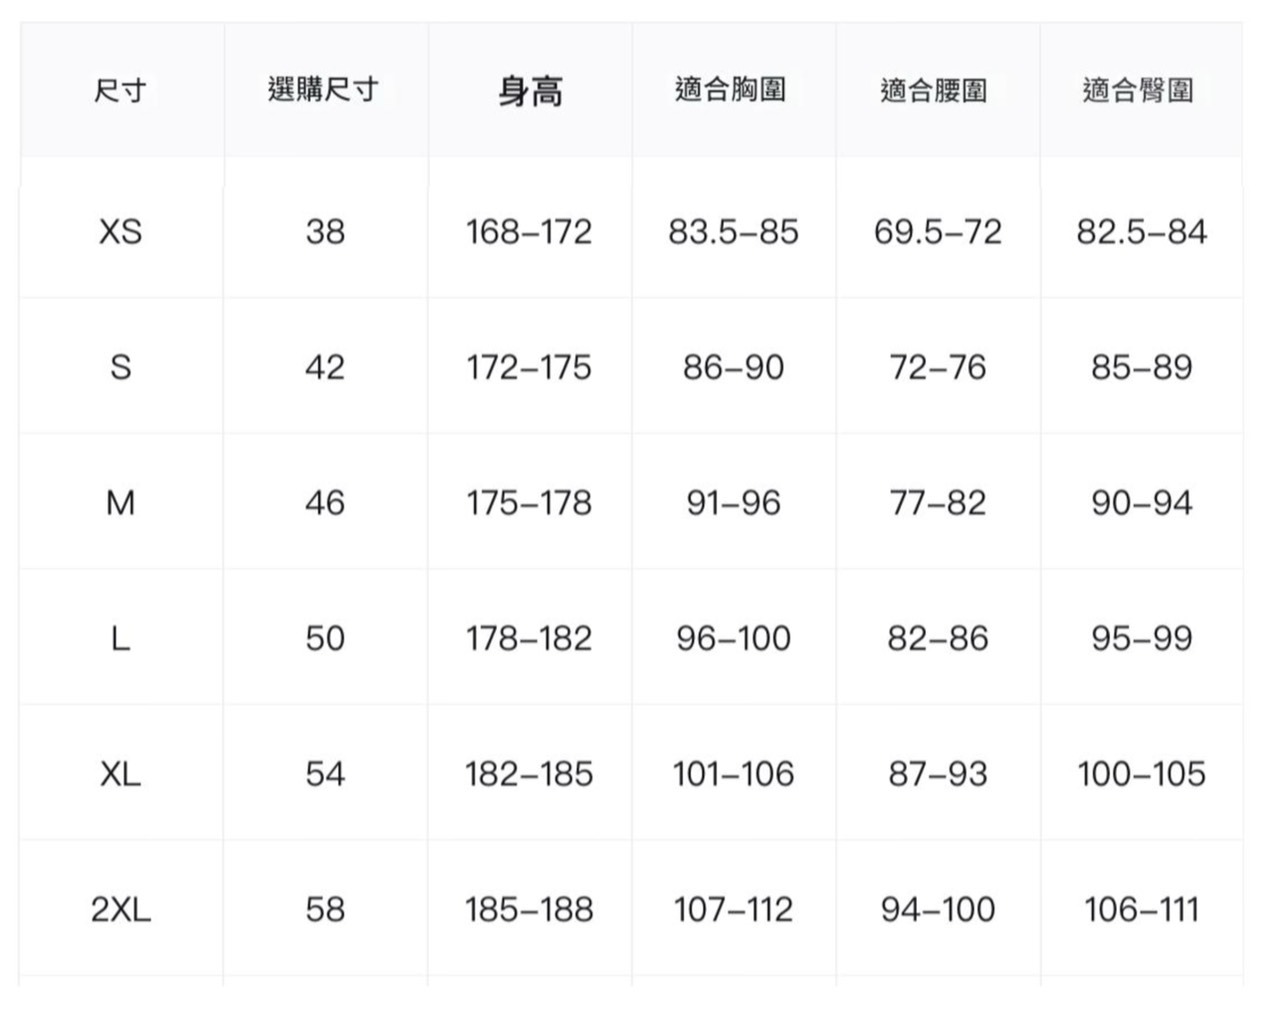
Task: Click the 尺寸 column header
Action: (x=120, y=91)
